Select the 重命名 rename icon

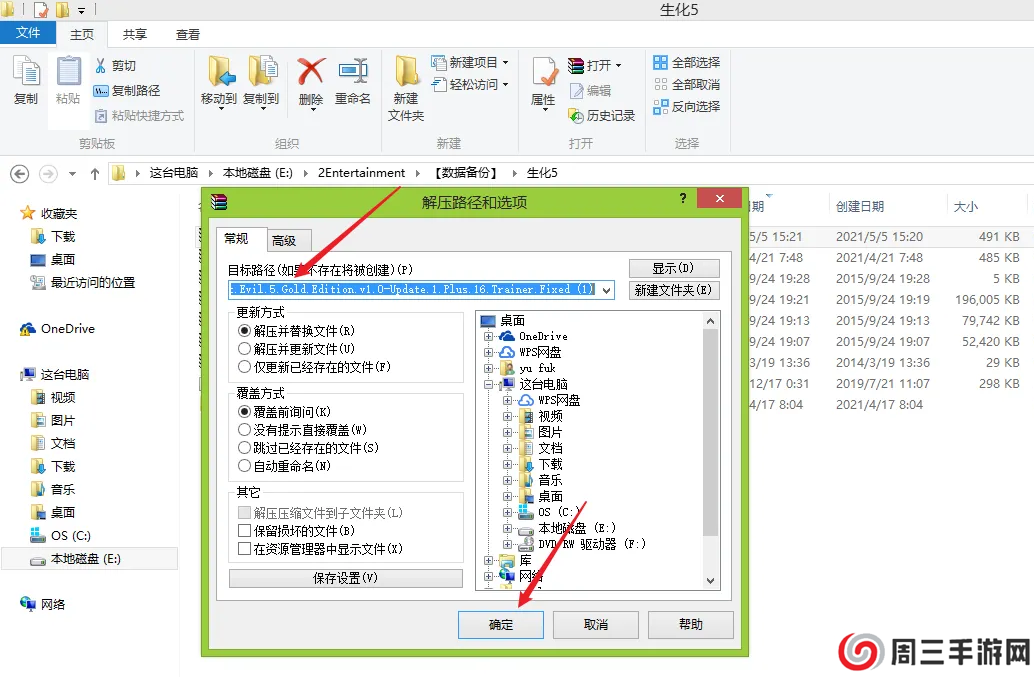tap(352, 75)
